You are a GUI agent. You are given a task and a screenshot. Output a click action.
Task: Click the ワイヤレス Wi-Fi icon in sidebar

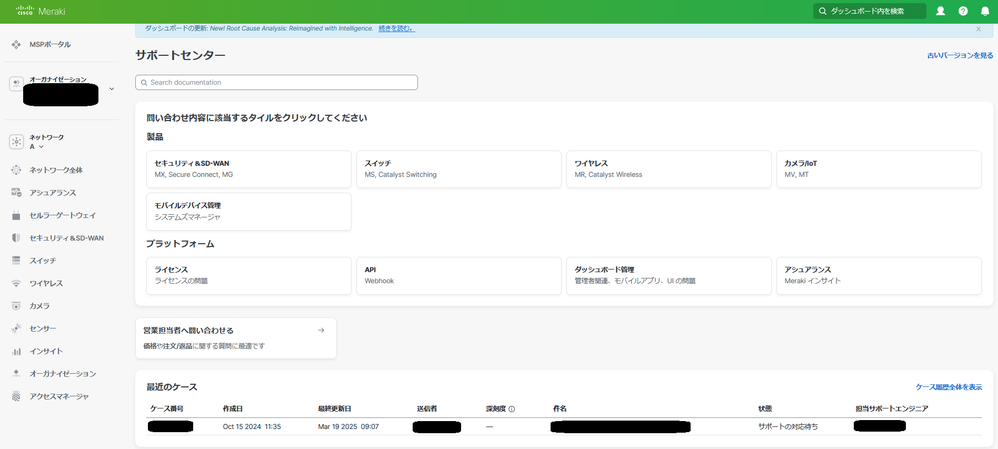(x=16, y=283)
